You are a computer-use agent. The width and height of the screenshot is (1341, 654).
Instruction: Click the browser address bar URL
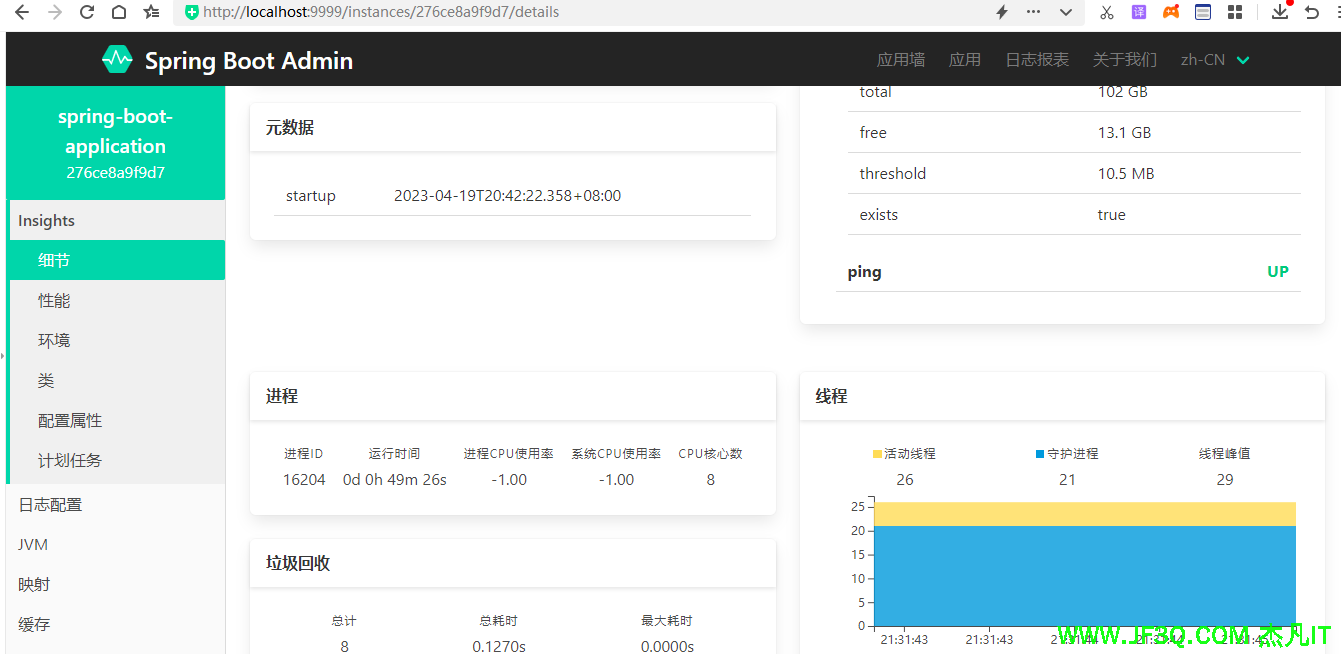click(x=380, y=12)
